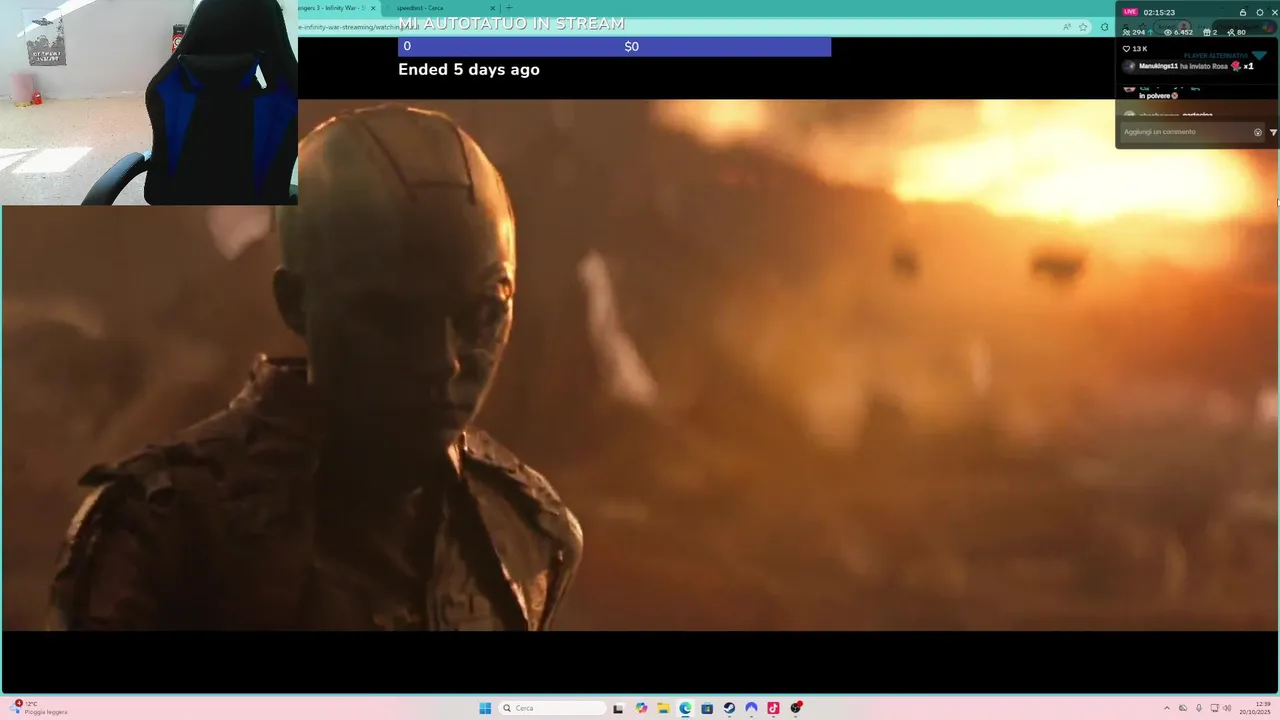Click the MI AUTOTATUO IN STREAM title
1280x720 pixels.
(511, 23)
